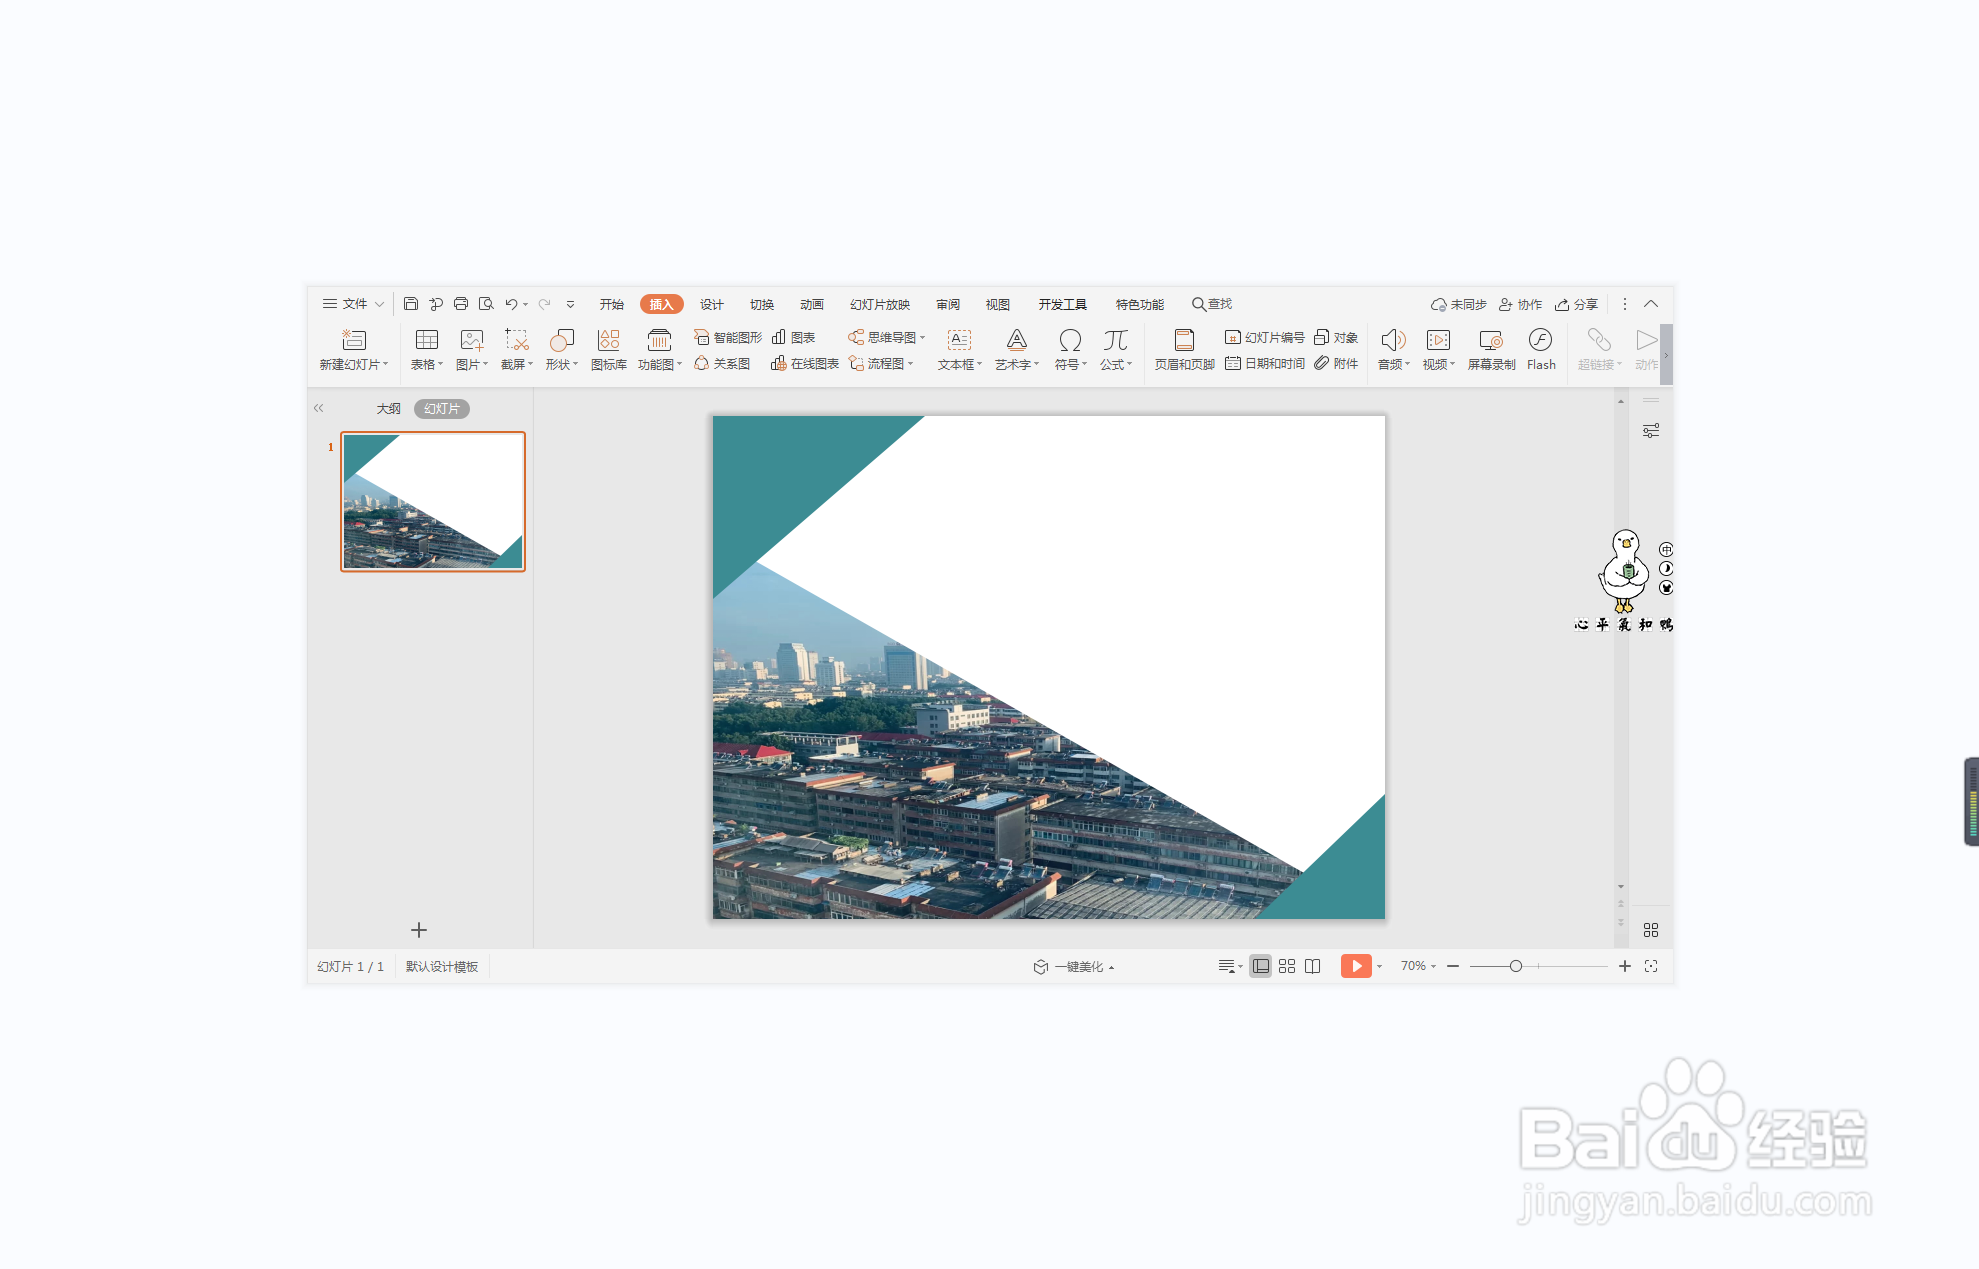The height and width of the screenshot is (1269, 1979).
Task: Open the 文件 file menu dropdown
Action: point(353,304)
